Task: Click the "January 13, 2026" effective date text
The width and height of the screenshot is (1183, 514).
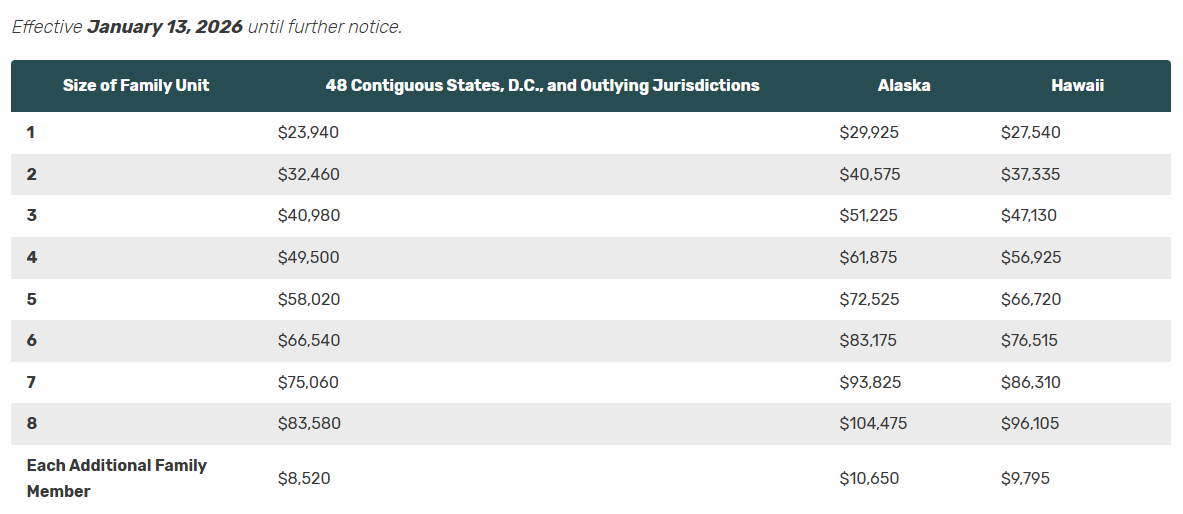Action: point(165,27)
